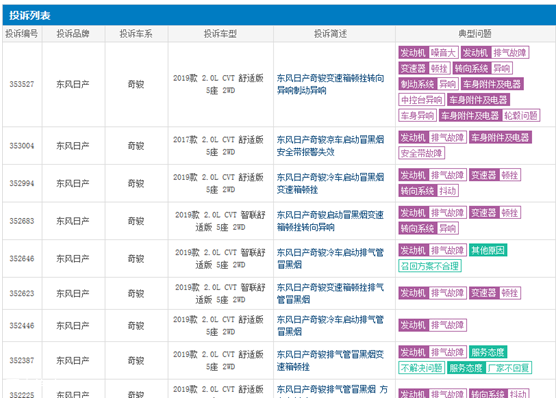
Task: Click the green 其他原因 tag
Action: 488,250
